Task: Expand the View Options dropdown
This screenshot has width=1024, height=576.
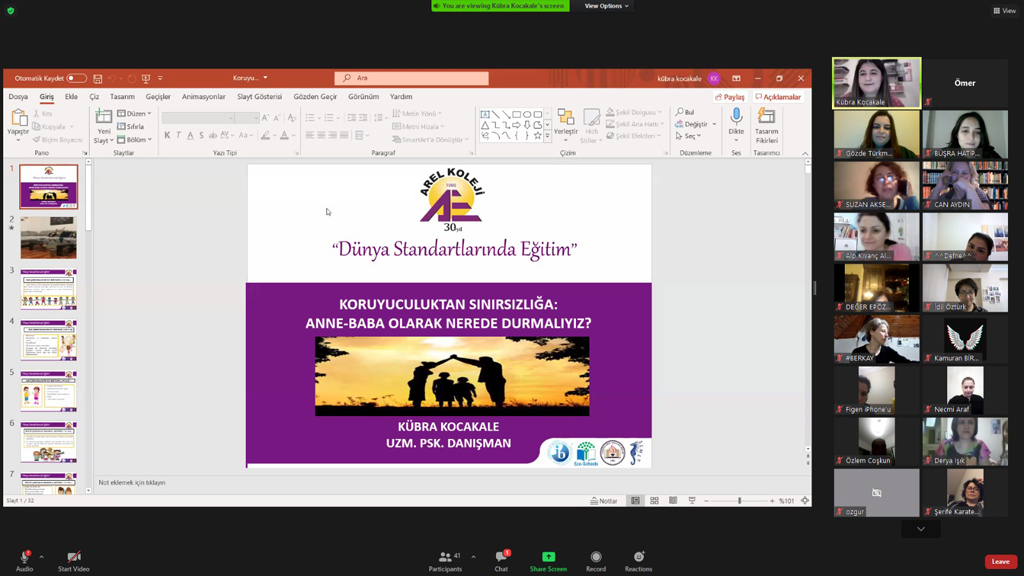Action: pos(606,6)
